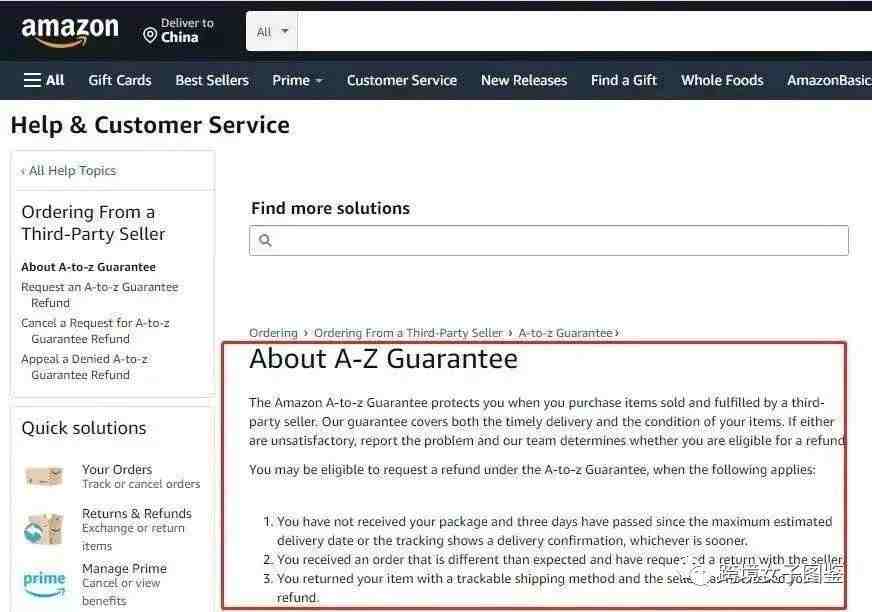The width and height of the screenshot is (872, 612).
Task: Click the Find more solutions heading
Action: click(x=330, y=208)
